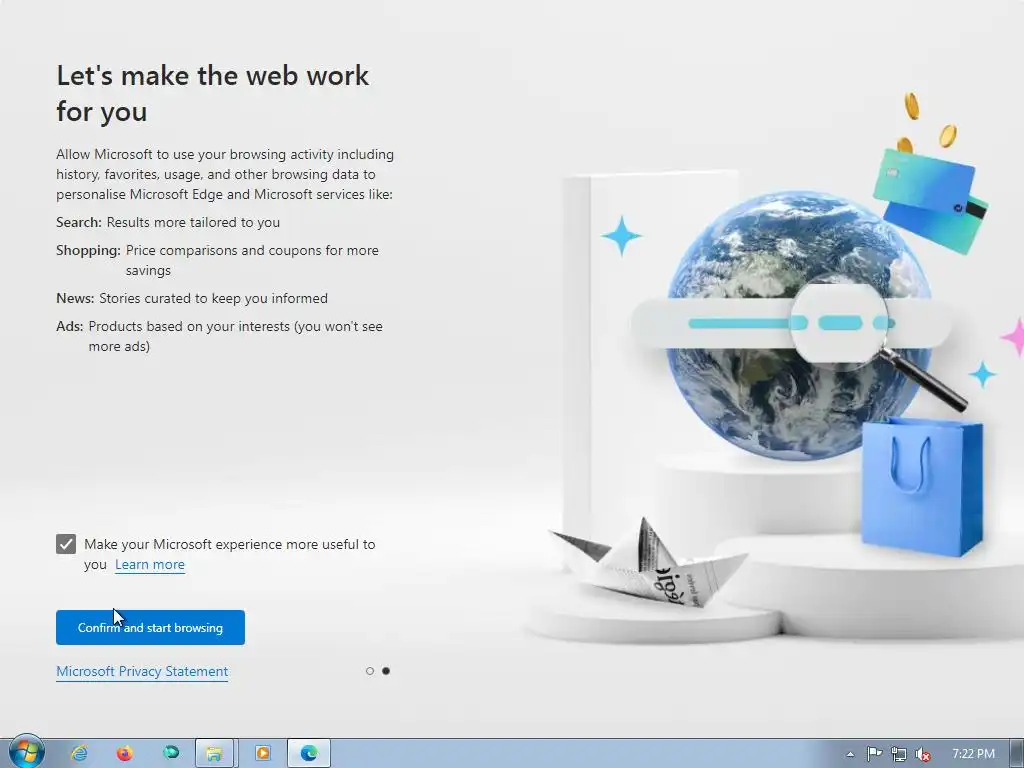The width and height of the screenshot is (1024, 768).
Task: Select second page indicator dot
Action: [386, 671]
